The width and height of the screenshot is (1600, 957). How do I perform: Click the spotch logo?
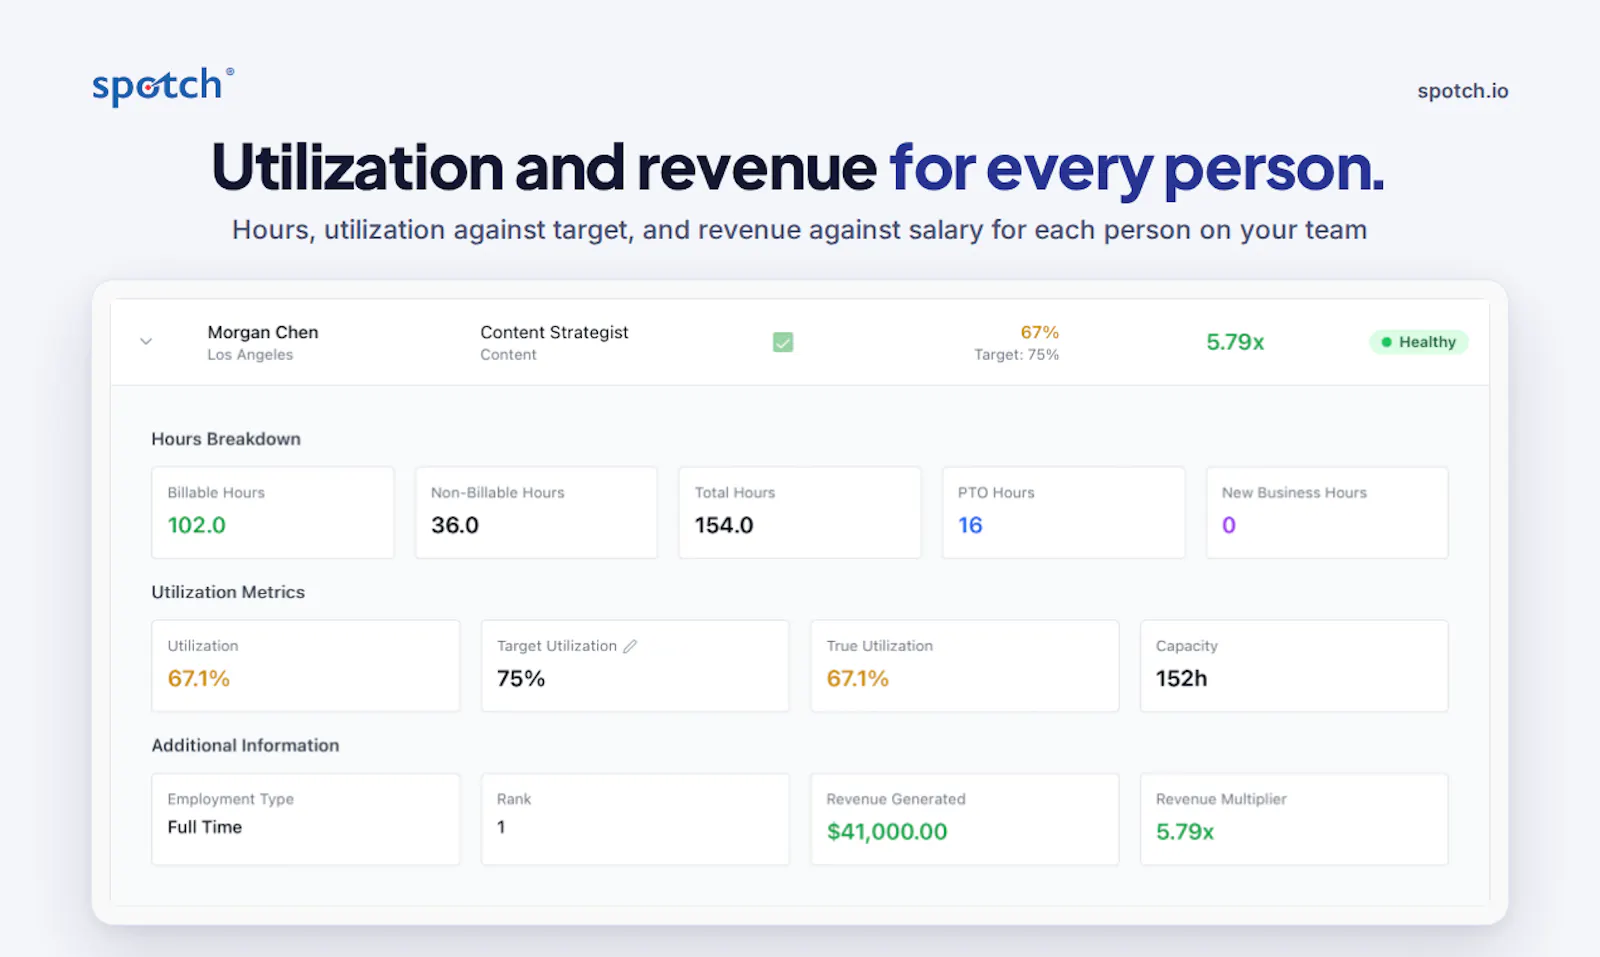click(163, 86)
